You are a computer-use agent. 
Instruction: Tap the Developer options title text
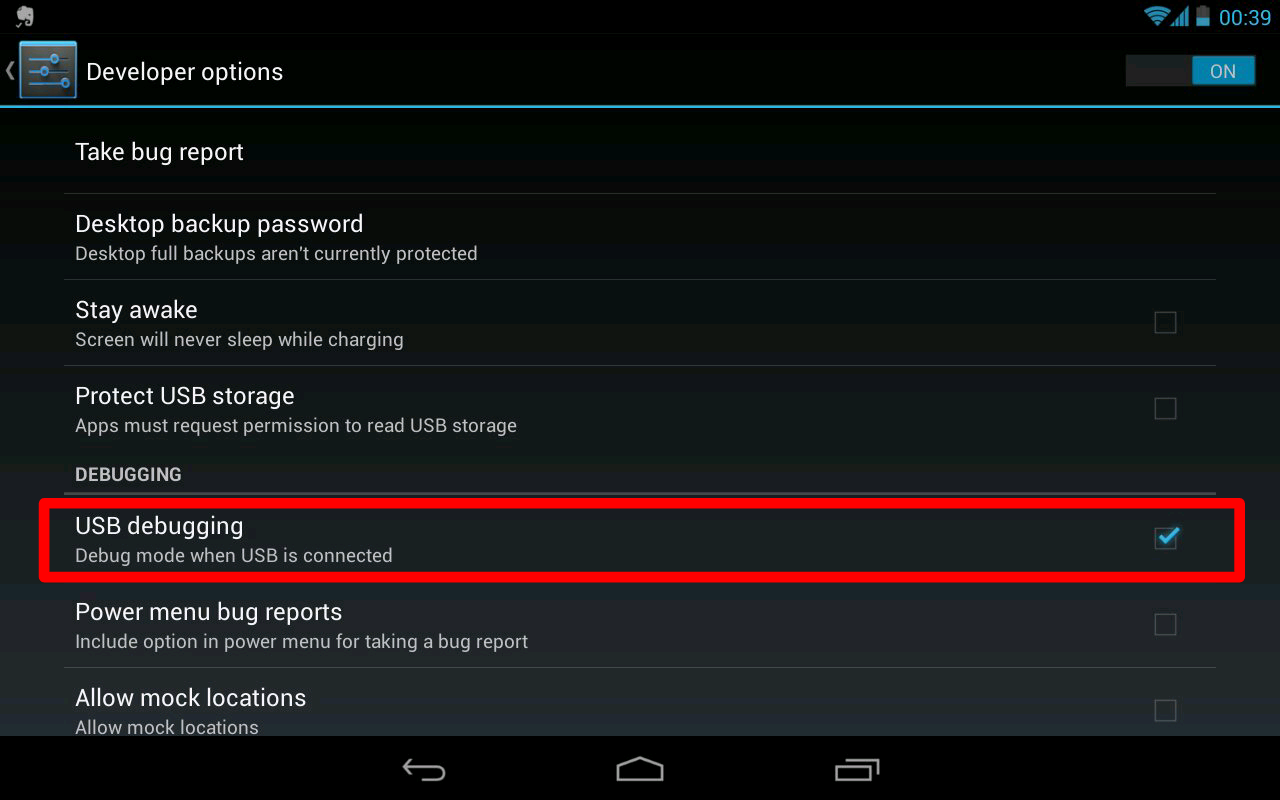tap(185, 72)
